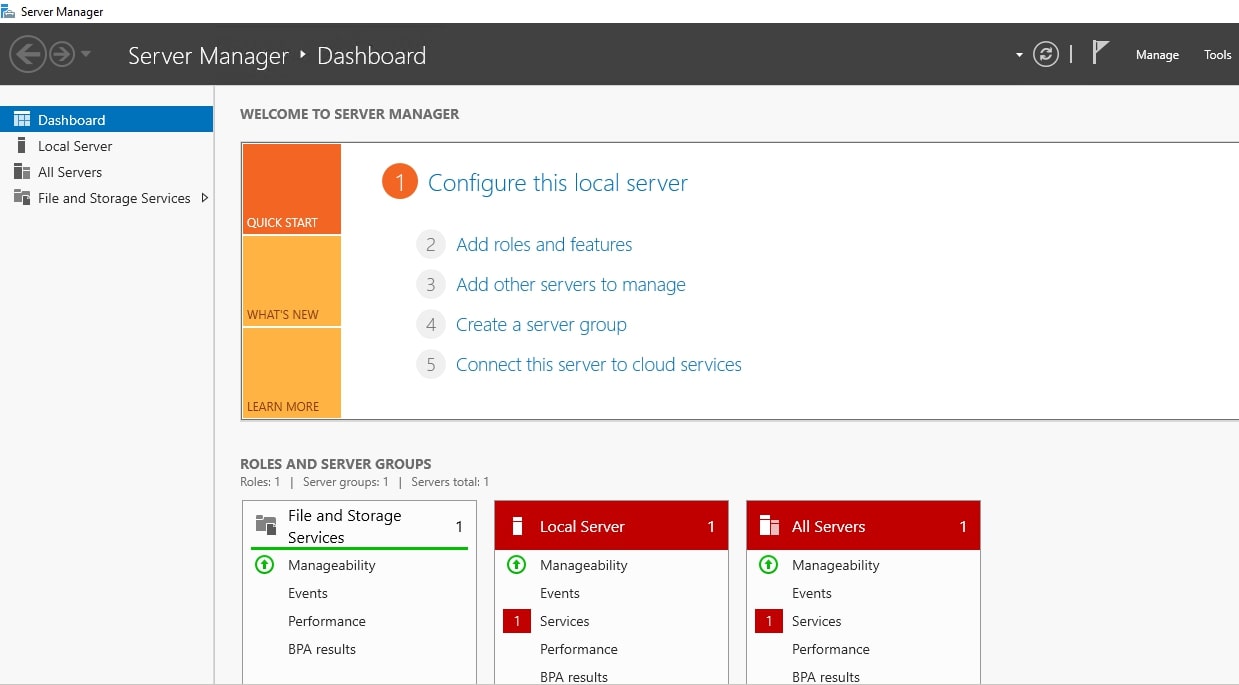Click the step 5 number circle
Image resolution: width=1239 pixels, height=685 pixels.
pos(430,364)
